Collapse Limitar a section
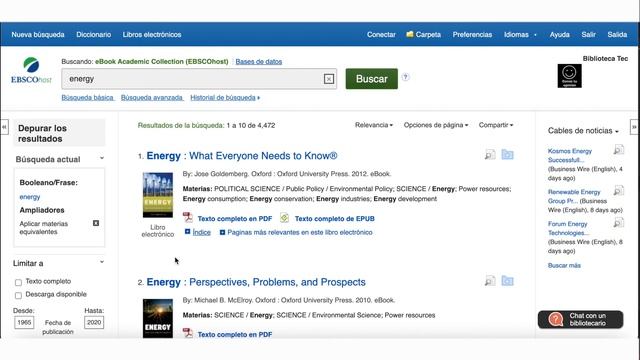The width and height of the screenshot is (640, 360). [102, 262]
